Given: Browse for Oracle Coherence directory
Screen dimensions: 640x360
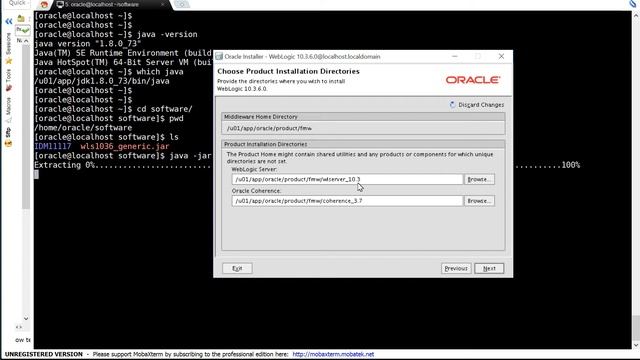Looking at the screenshot, I should 479,201.
